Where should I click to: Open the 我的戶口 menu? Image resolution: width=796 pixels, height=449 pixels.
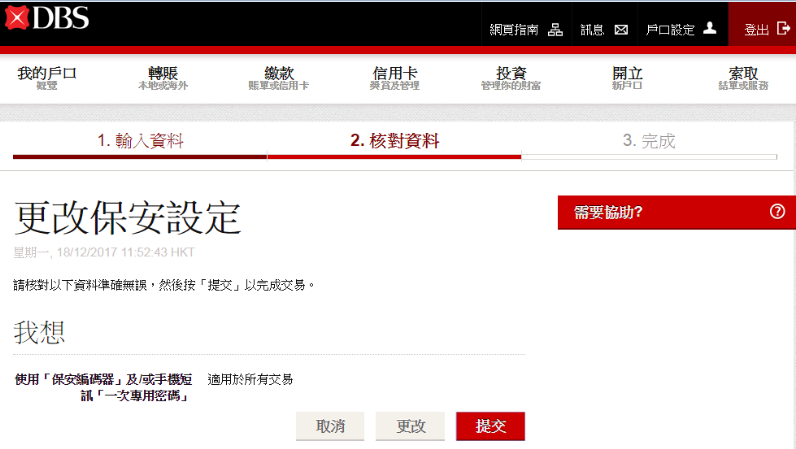(47, 78)
